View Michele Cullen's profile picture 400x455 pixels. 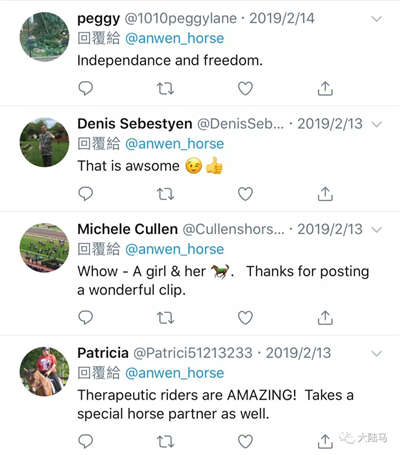(x=44, y=248)
